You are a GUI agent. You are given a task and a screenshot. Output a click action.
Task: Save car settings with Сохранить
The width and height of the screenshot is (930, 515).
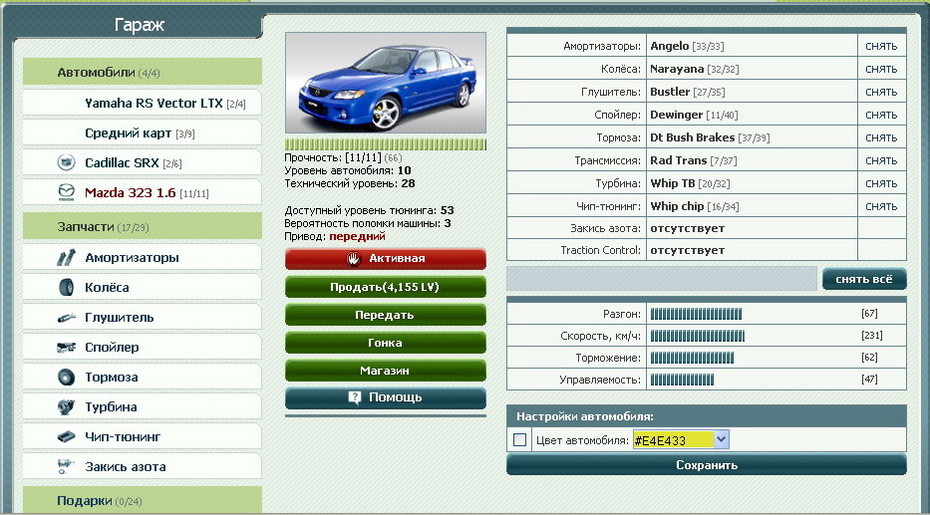pyautogui.click(x=706, y=465)
